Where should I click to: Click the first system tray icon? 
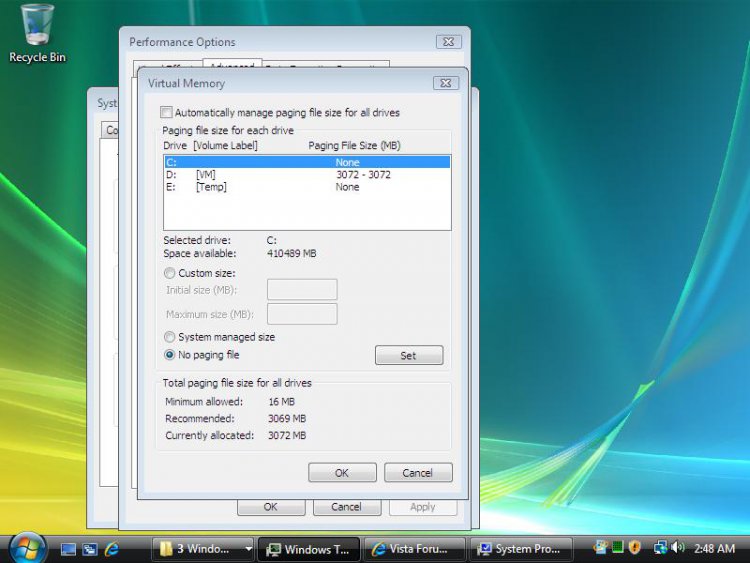tap(601, 547)
